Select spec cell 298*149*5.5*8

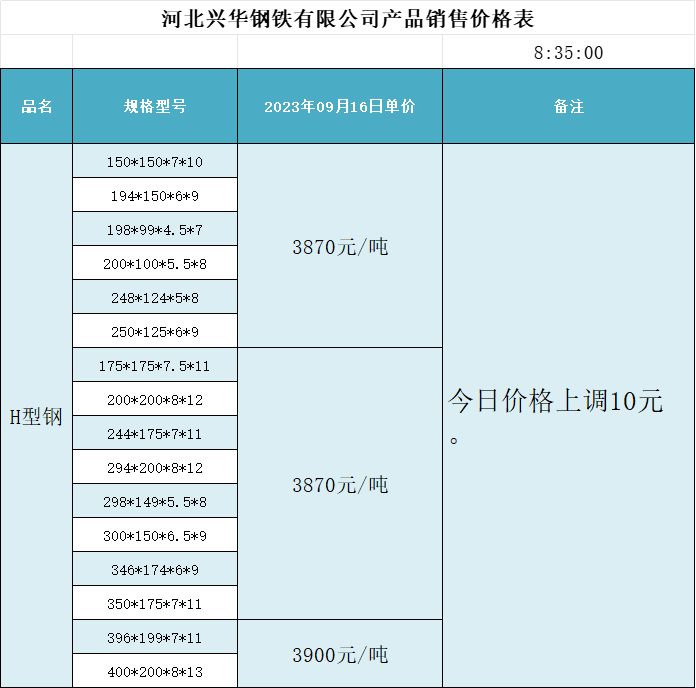[155, 501]
